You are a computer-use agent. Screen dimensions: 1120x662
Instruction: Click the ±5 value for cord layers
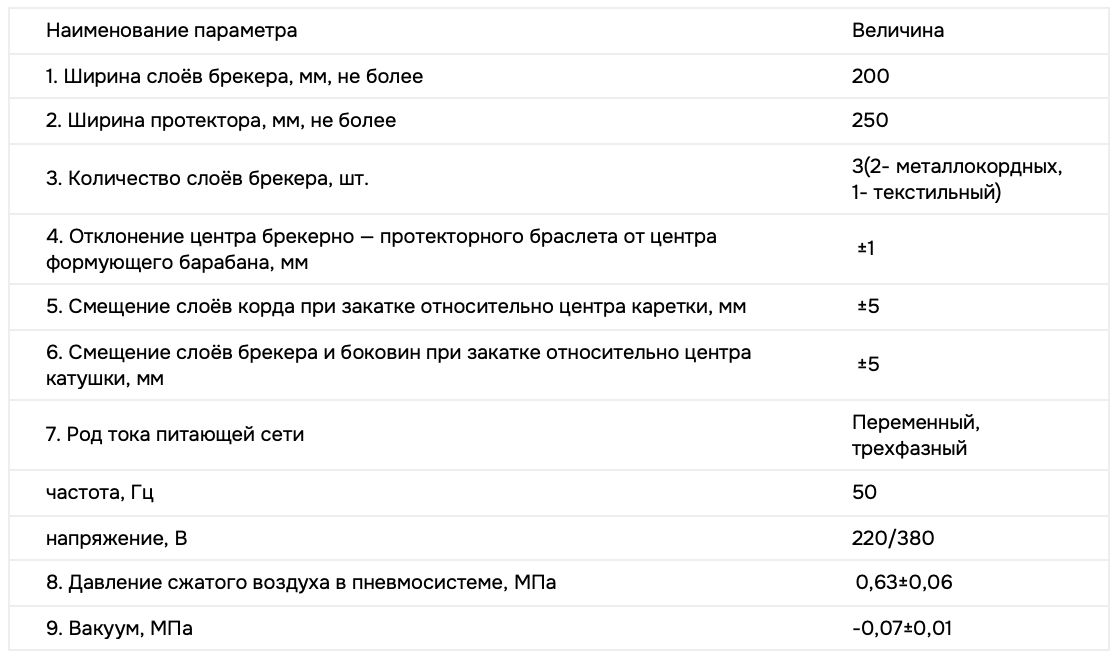(868, 306)
